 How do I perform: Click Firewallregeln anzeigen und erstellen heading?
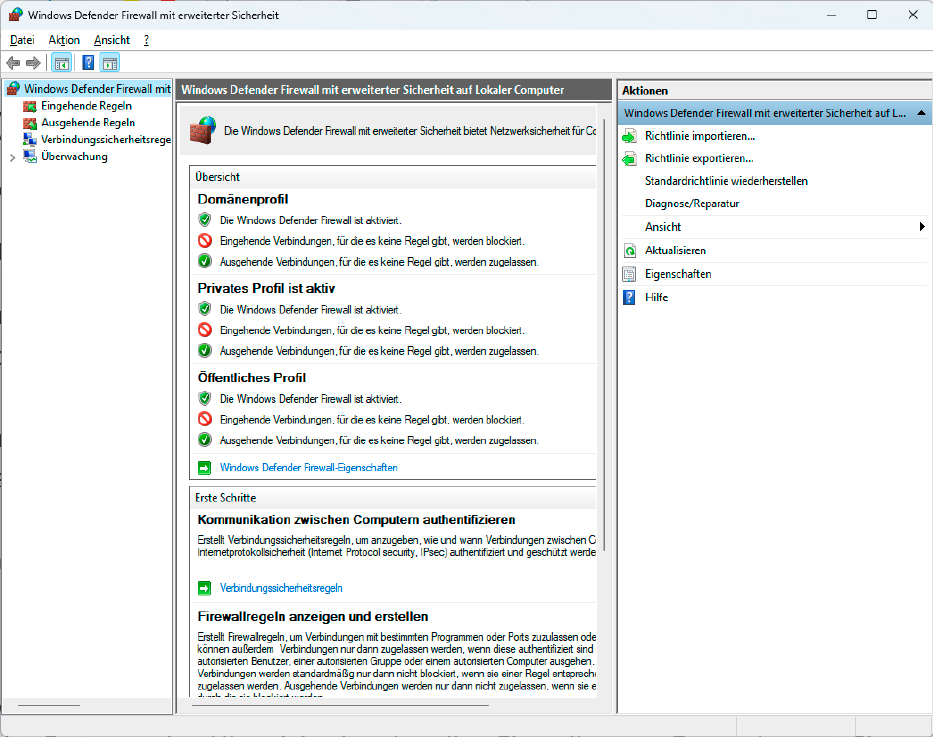pos(313,617)
